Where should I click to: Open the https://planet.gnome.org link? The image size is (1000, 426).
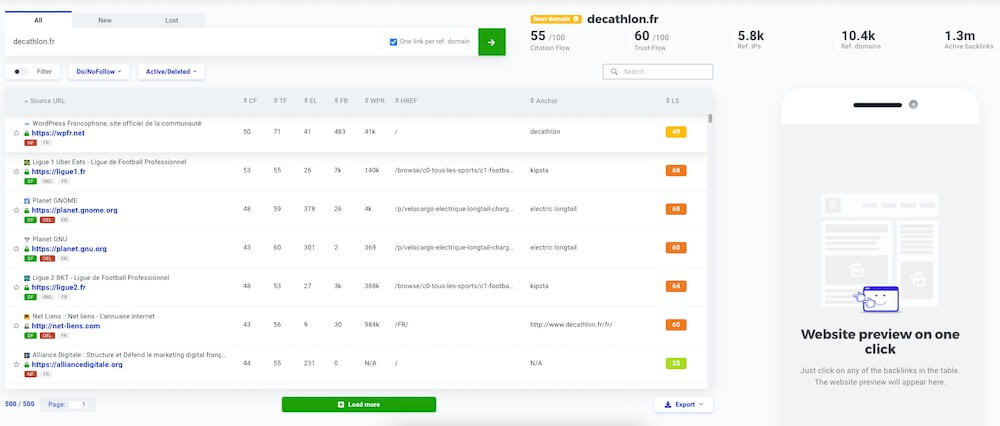pyautogui.click(x=75, y=210)
